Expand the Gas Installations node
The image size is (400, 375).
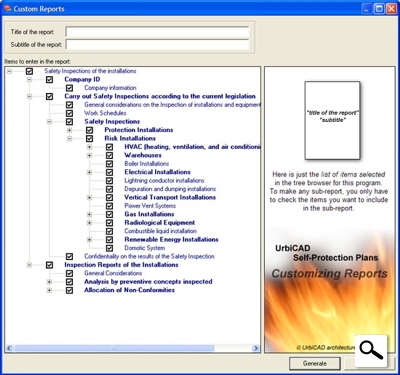tap(89, 214)
